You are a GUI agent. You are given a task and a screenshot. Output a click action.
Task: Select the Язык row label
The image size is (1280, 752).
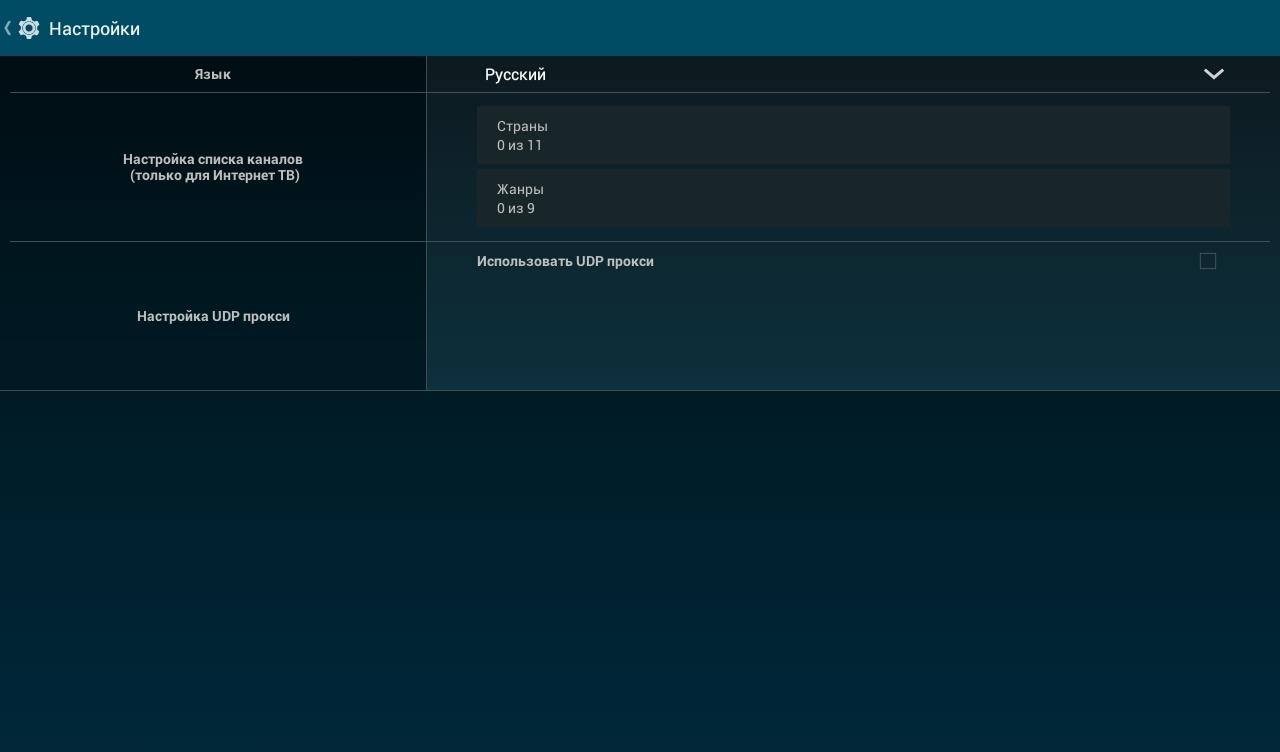coord(212,75)
